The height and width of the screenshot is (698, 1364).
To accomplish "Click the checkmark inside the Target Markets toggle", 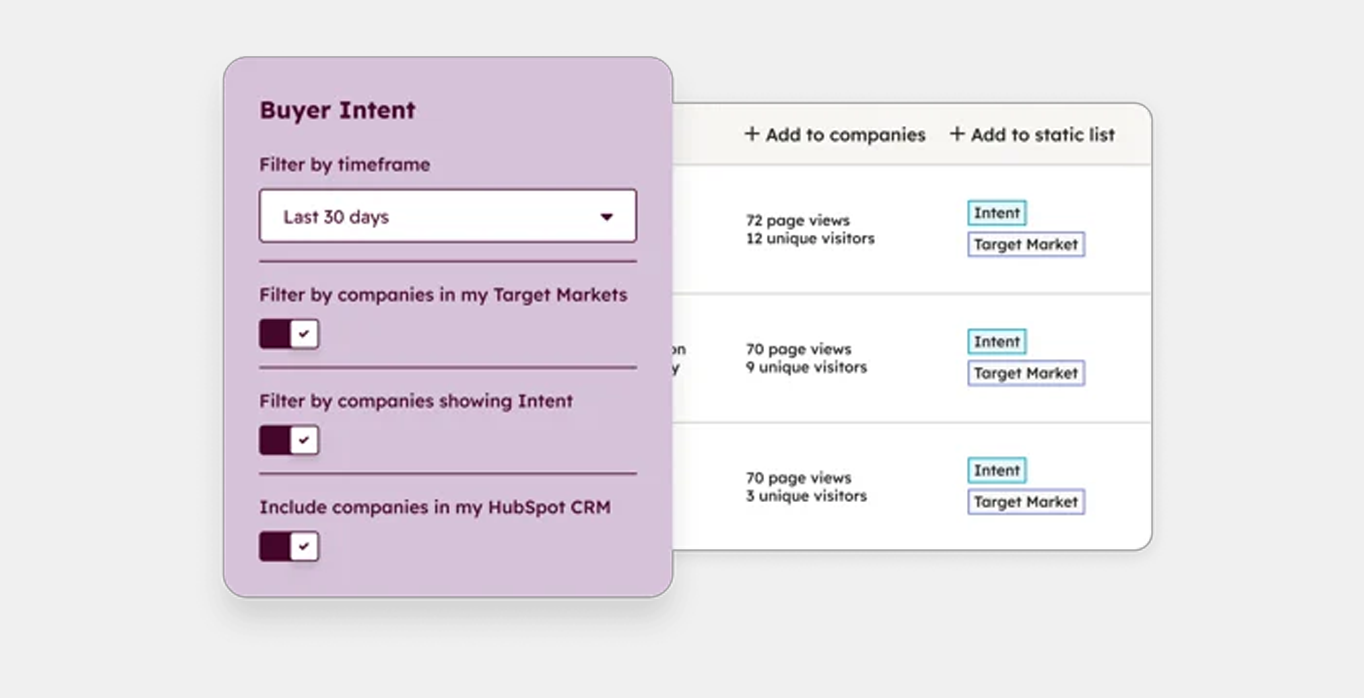I will (x=303, y=333).
